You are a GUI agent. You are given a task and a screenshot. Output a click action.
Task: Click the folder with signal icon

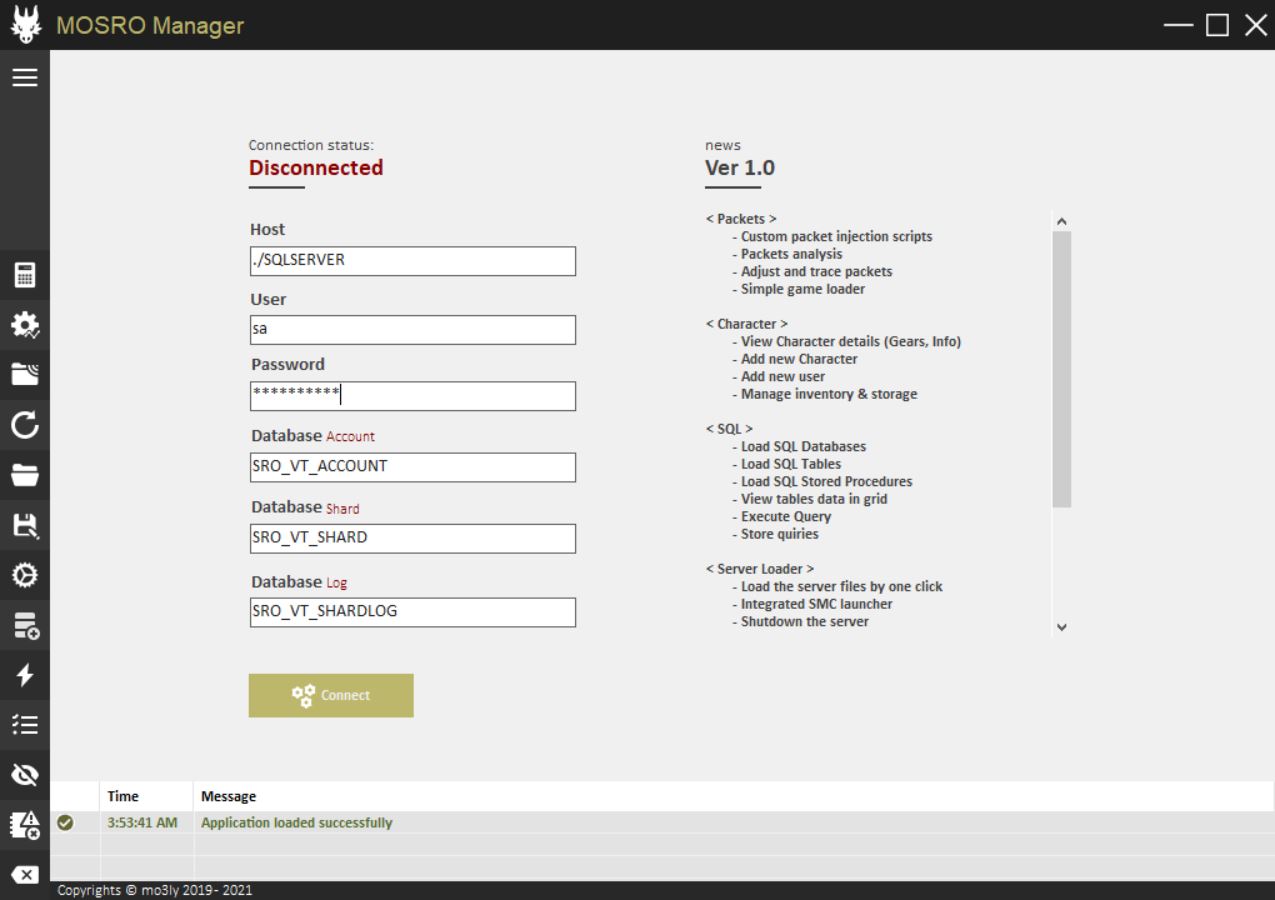[24, 374]
